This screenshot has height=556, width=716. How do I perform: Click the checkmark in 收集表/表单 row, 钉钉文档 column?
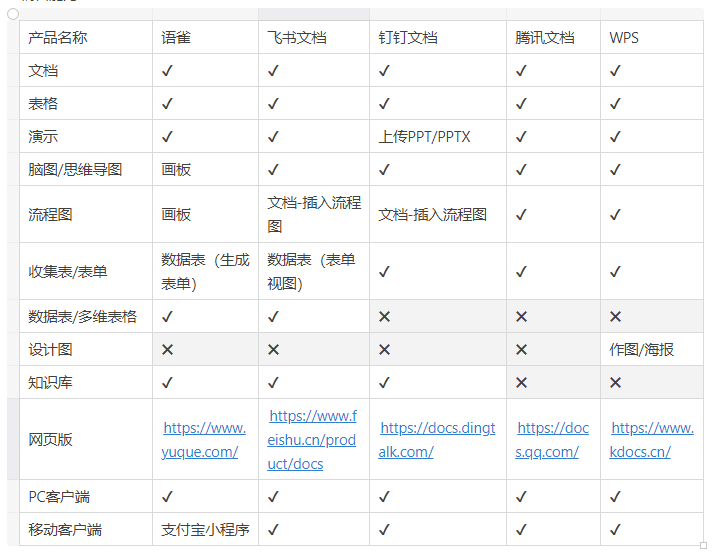(x=384, y=272)
